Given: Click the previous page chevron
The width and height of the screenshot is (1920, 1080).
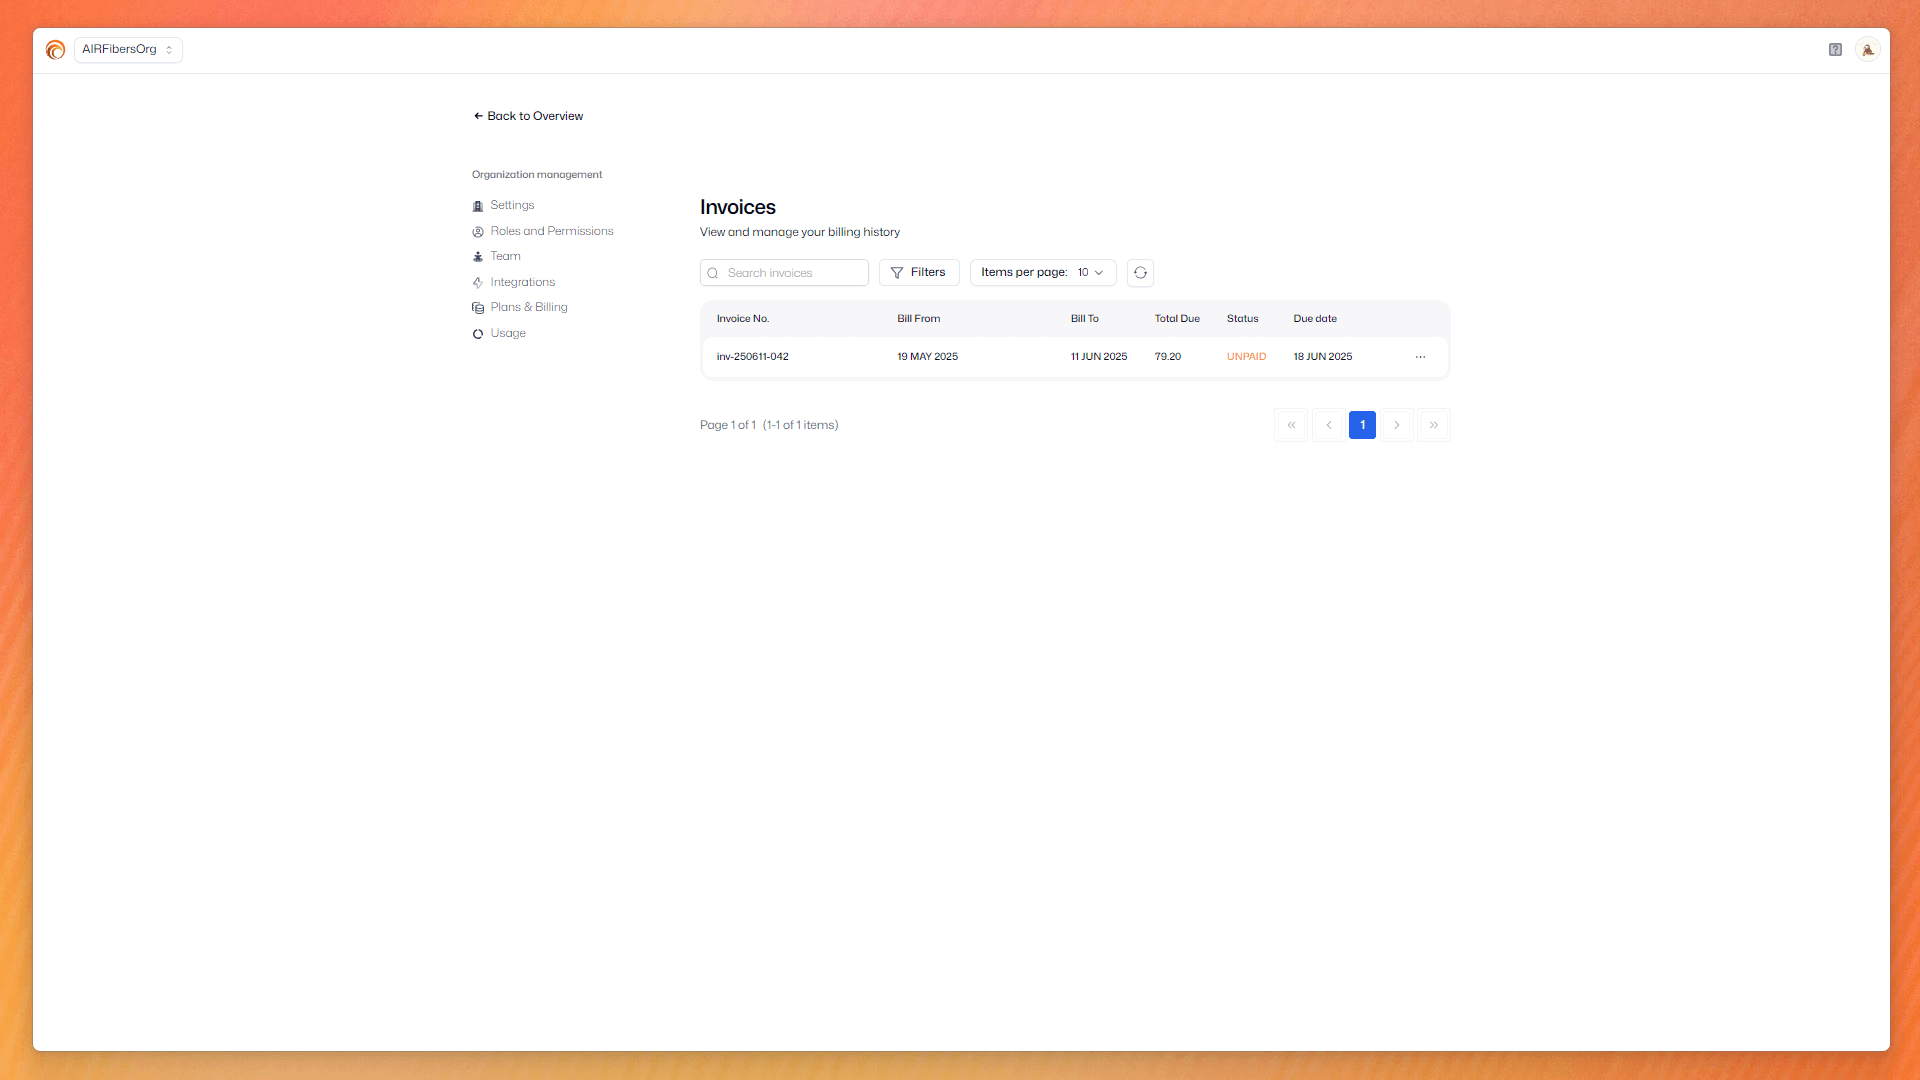Looking at the screenshot, I should 1328,425.
